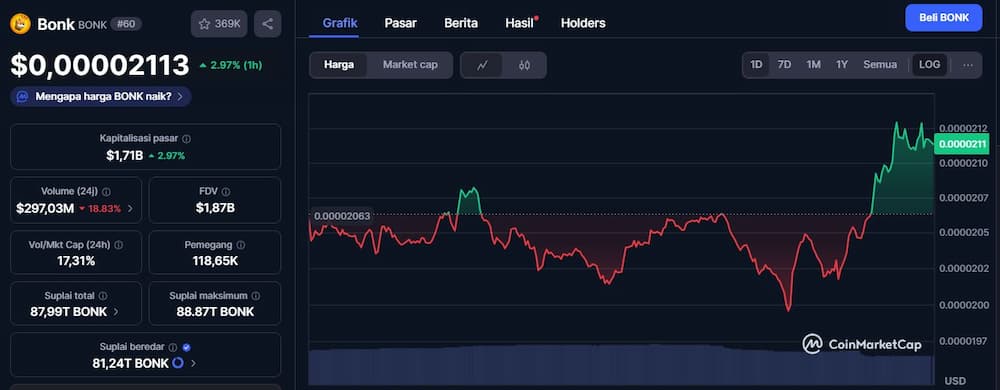Click the $0,00002113 price text
This screenshot has width=1000, height=390.
pos(100,65)
